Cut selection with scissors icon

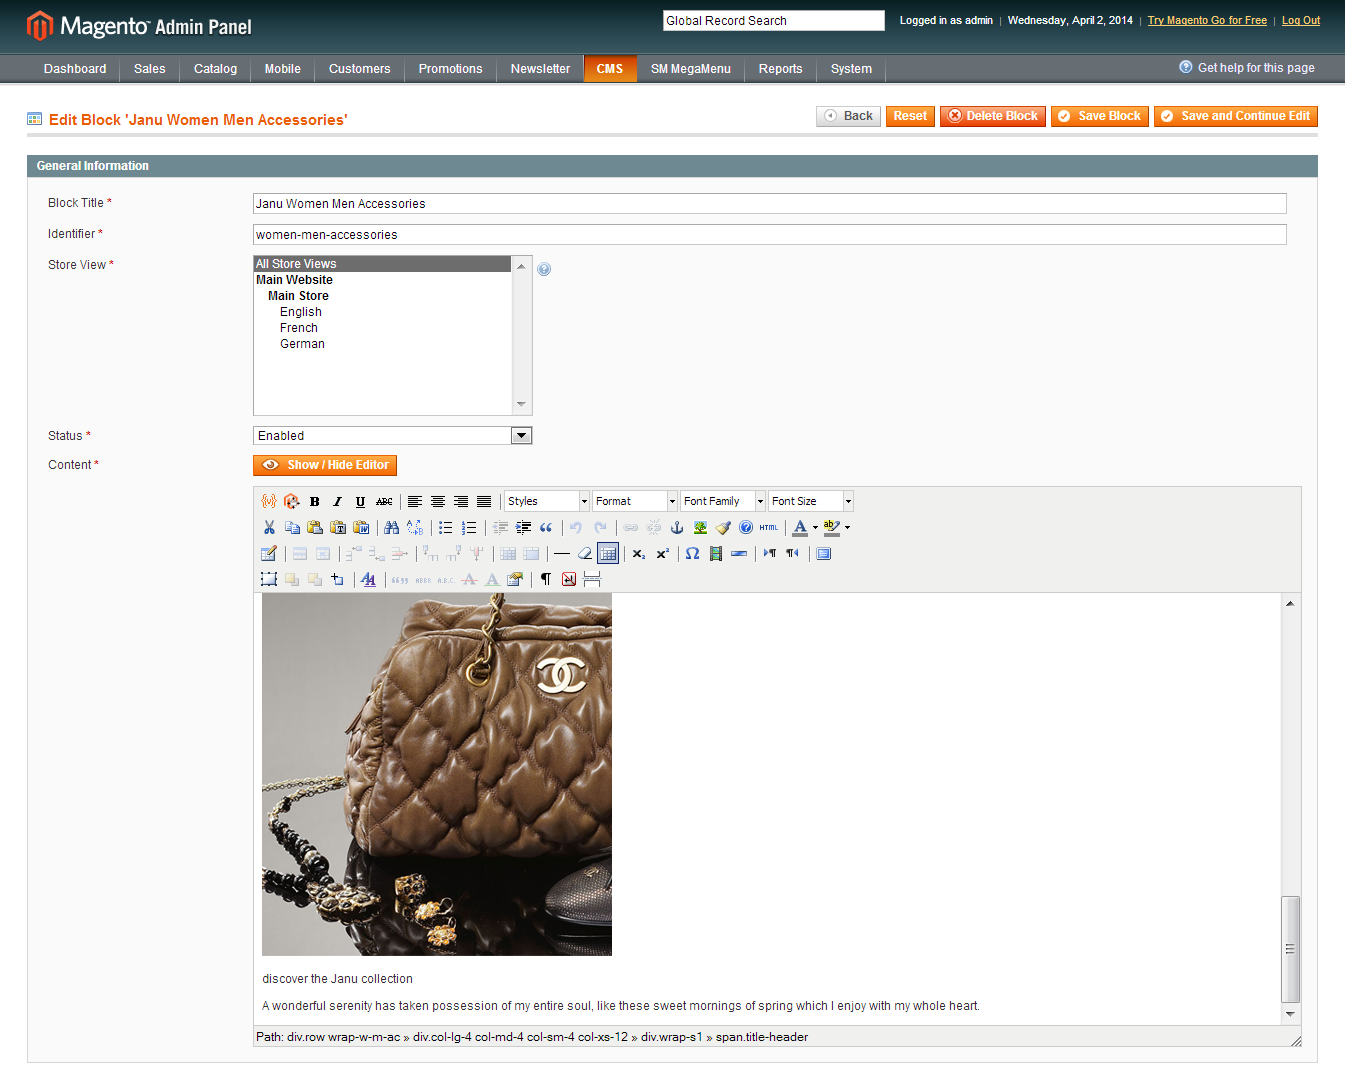(x=268, y=527)
